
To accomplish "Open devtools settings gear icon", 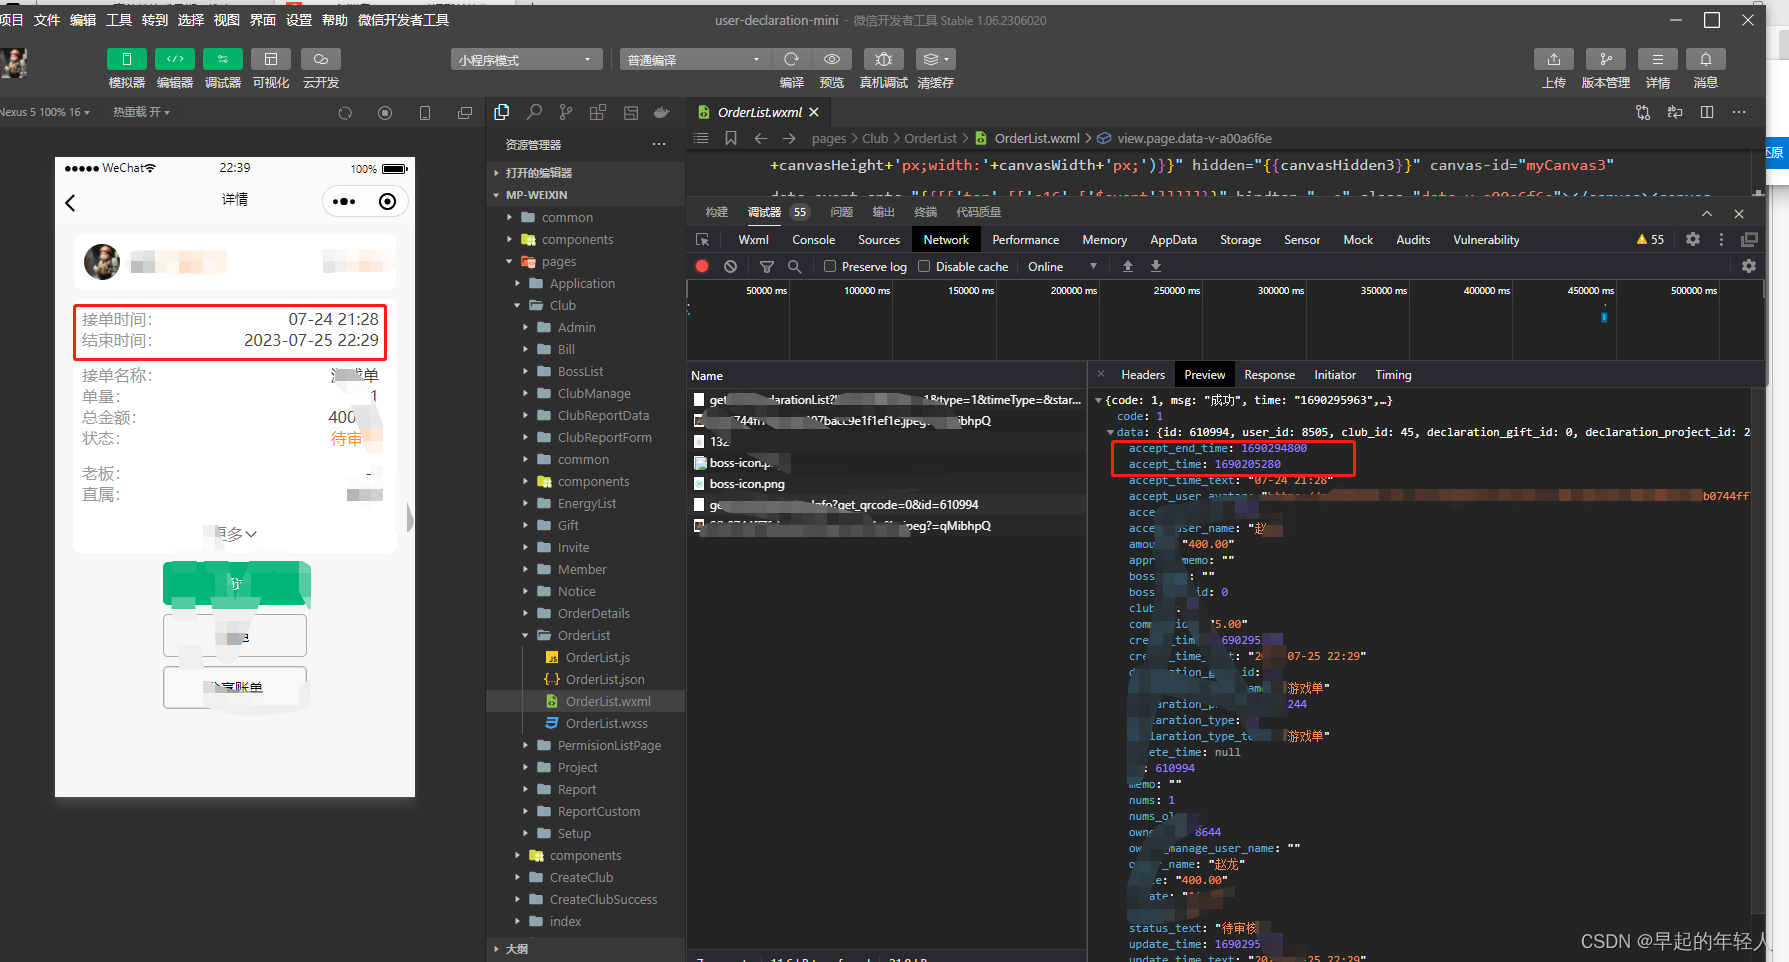I will point(1692,239).
